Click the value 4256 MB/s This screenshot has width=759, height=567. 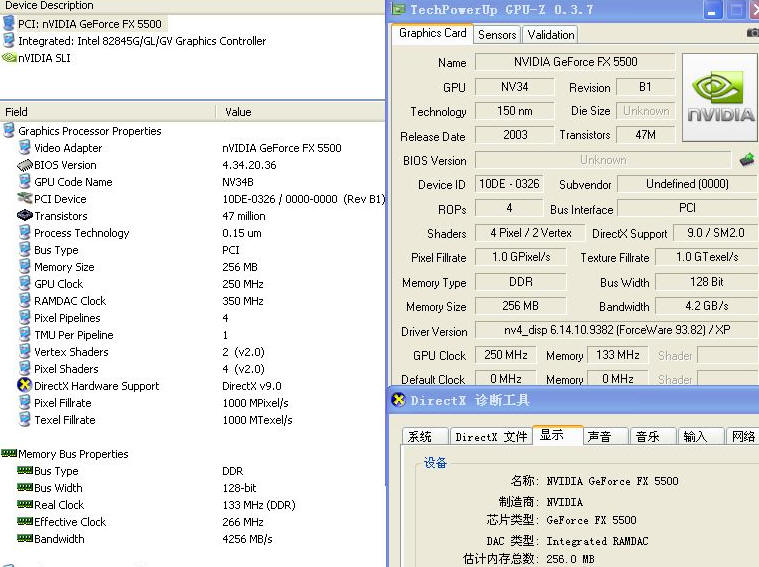click(247, 539)
